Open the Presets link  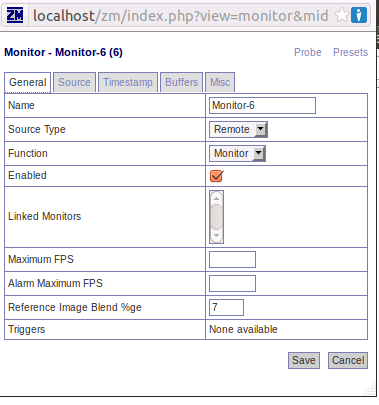[351, 52]
